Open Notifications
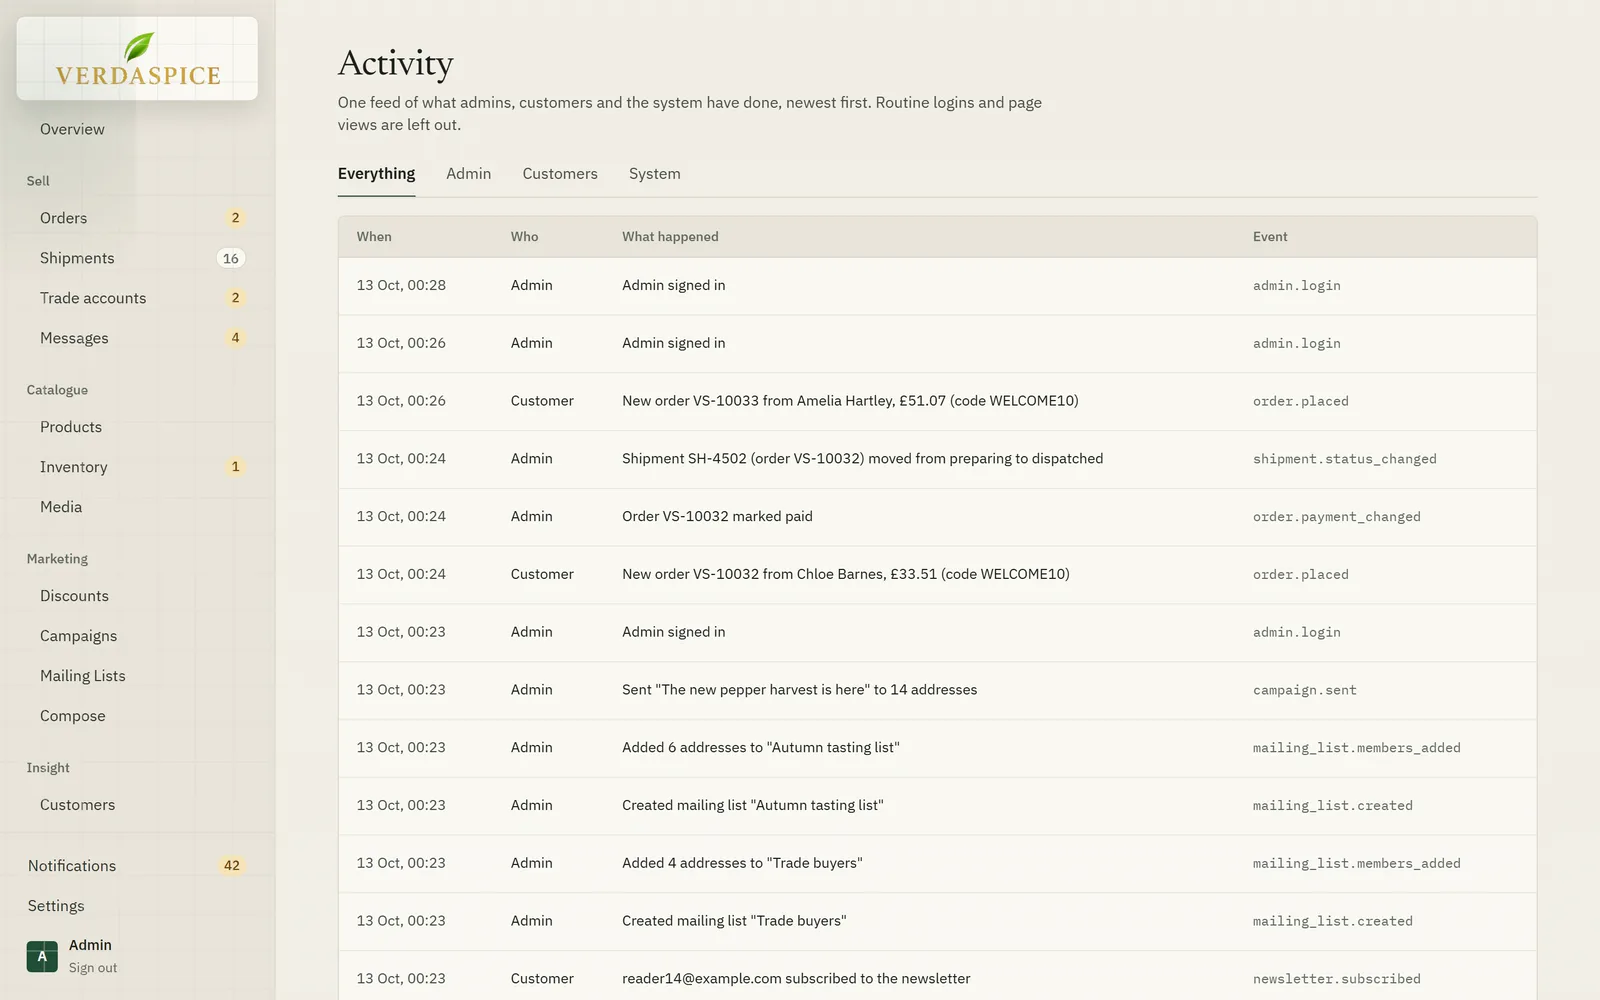 coord(72,866)
